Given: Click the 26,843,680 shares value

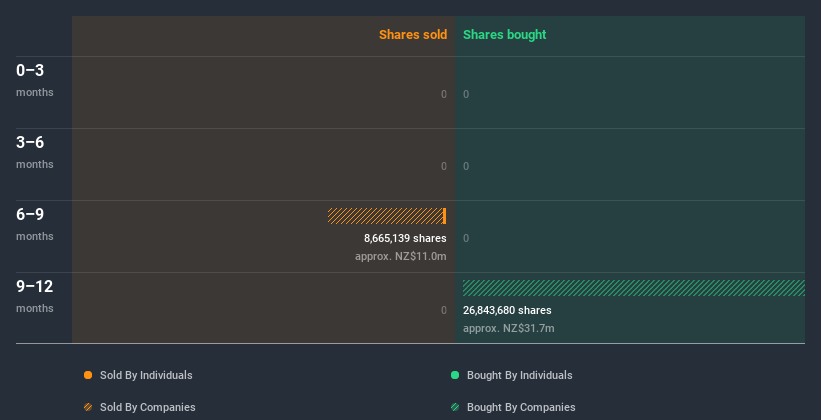Looking at the screenshot, I should pyautogui.click(x=507, y=310).
